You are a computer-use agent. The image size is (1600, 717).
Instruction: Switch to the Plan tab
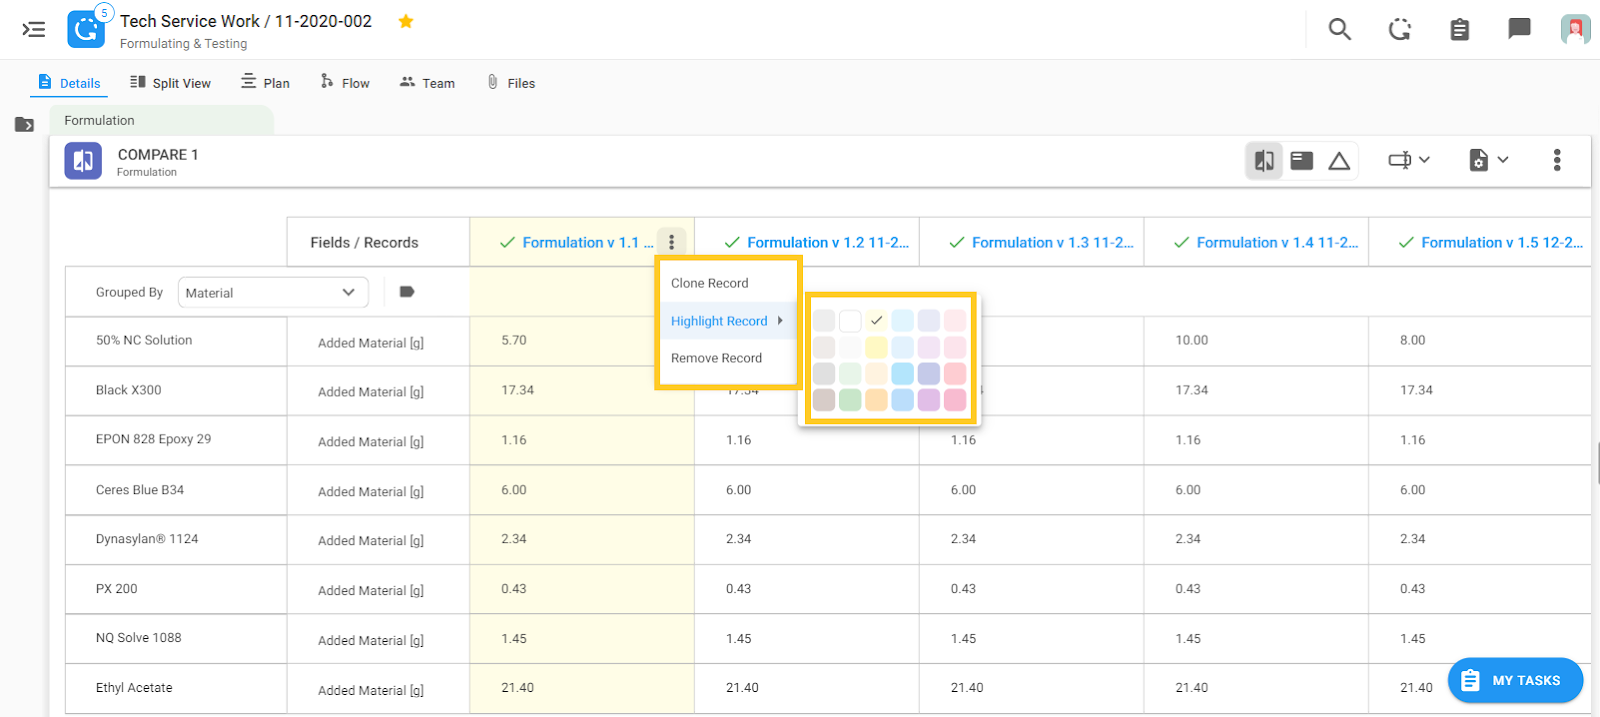[x=265, y=83]
